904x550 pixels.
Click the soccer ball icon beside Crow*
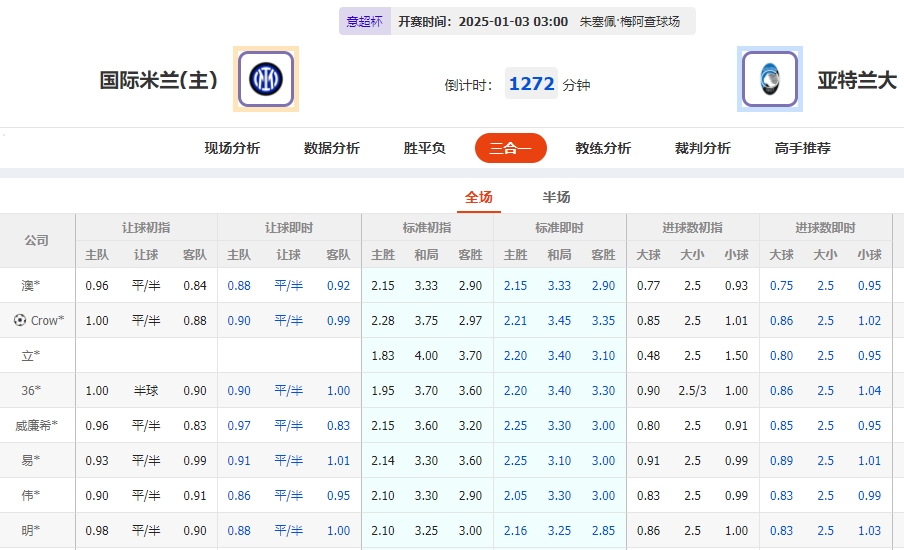tap(19, 320)
